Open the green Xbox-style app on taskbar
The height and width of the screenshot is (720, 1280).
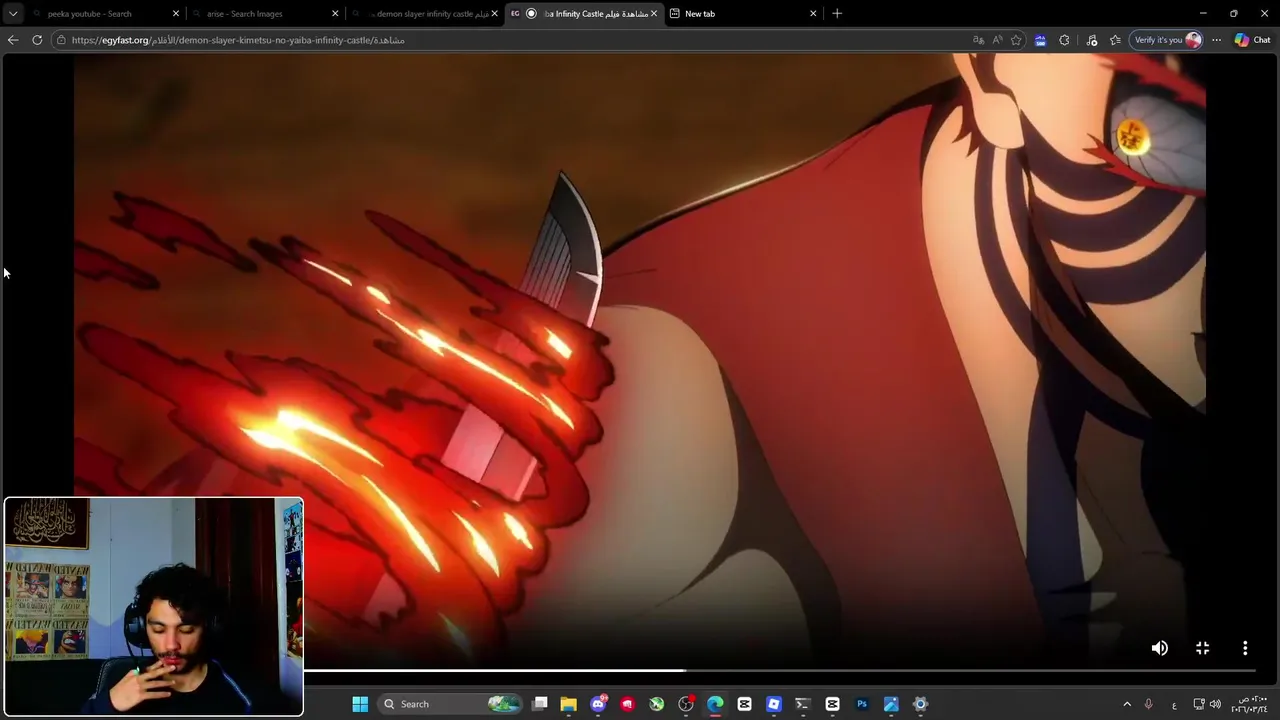656,704
